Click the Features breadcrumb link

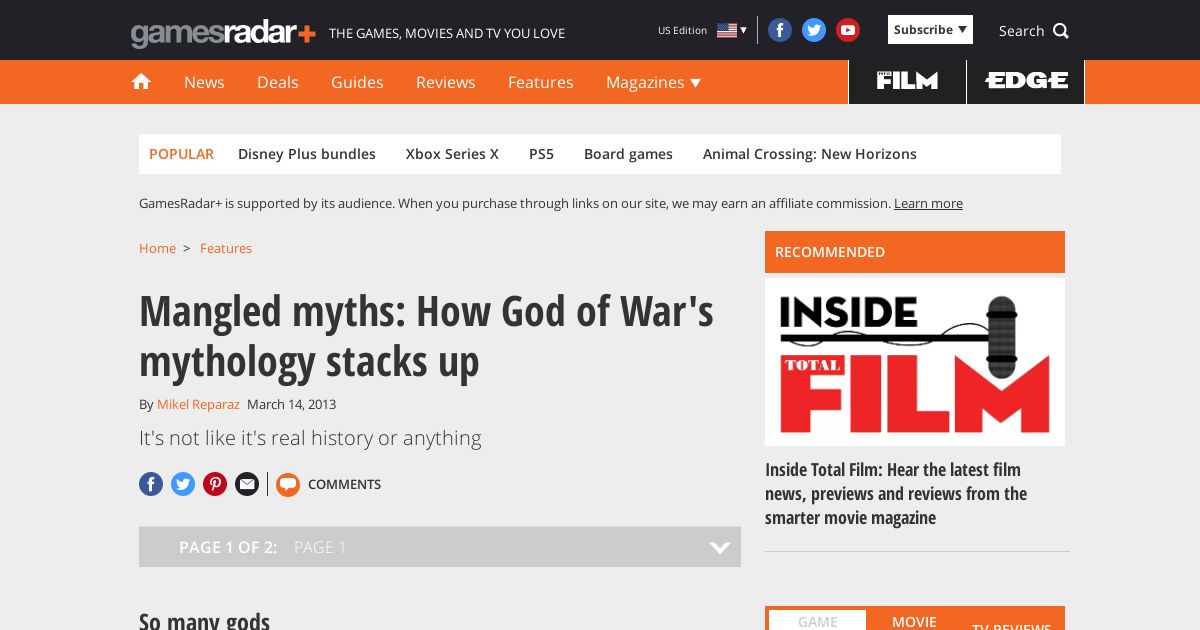[x=226, y=248]
